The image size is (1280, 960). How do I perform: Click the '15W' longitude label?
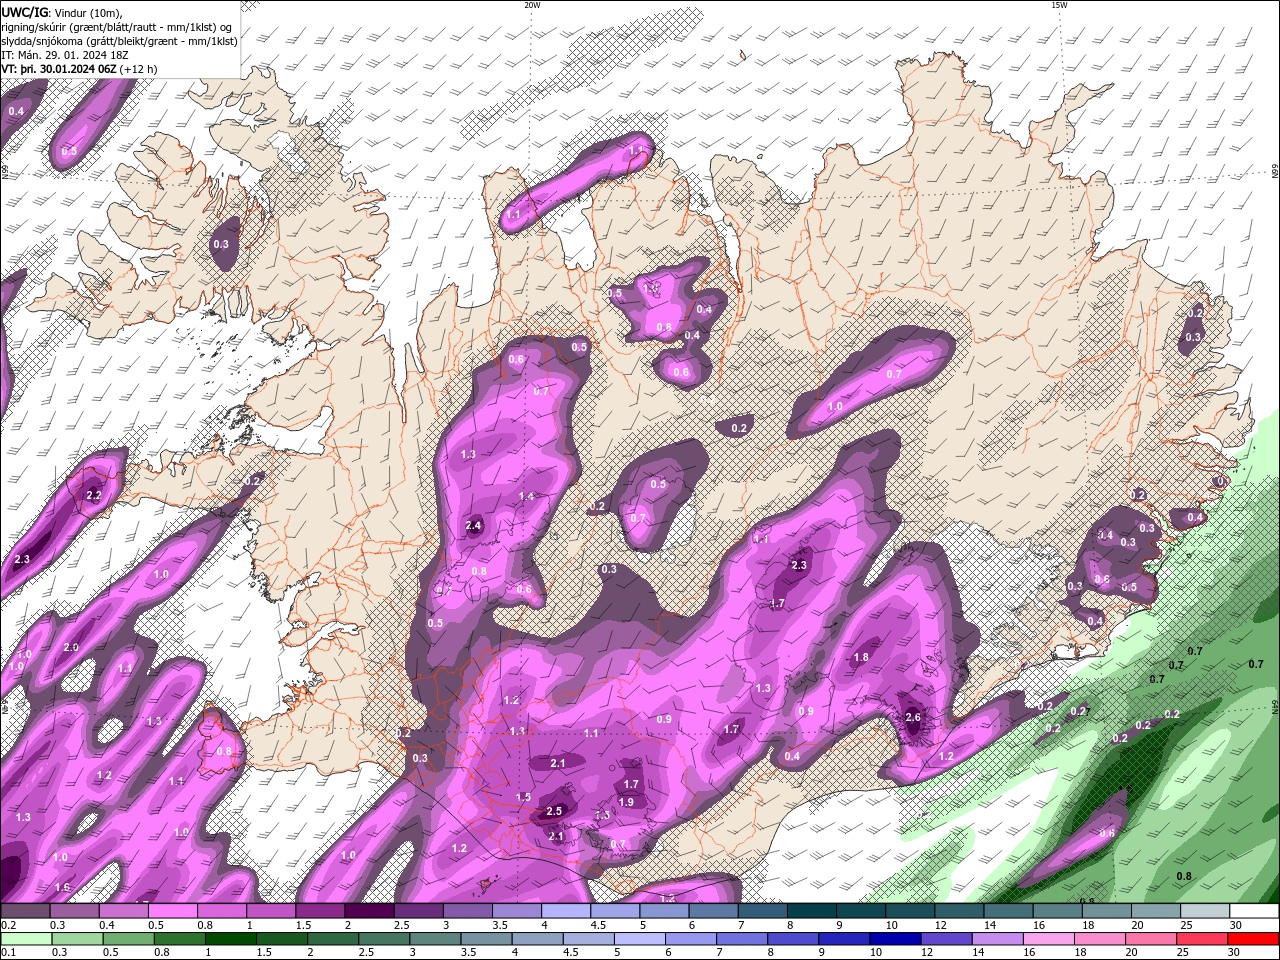(1059, 5)
